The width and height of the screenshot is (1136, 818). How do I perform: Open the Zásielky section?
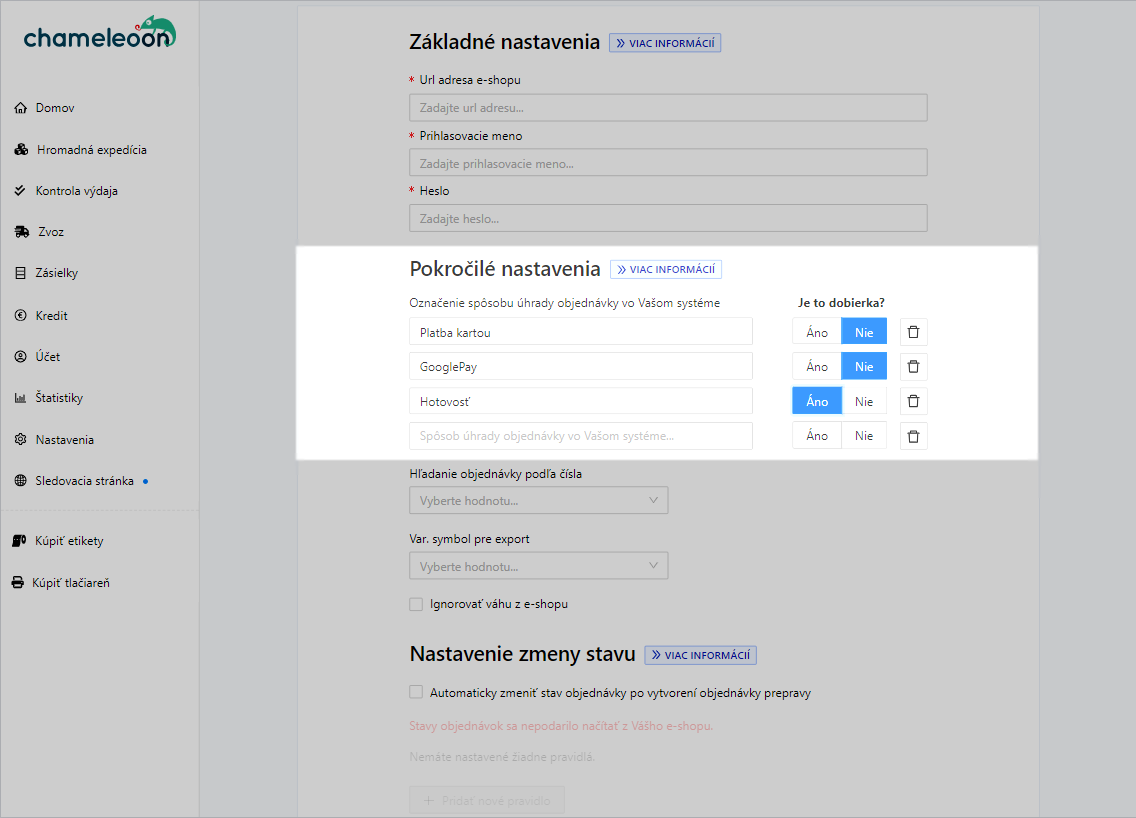coord(21,272)
